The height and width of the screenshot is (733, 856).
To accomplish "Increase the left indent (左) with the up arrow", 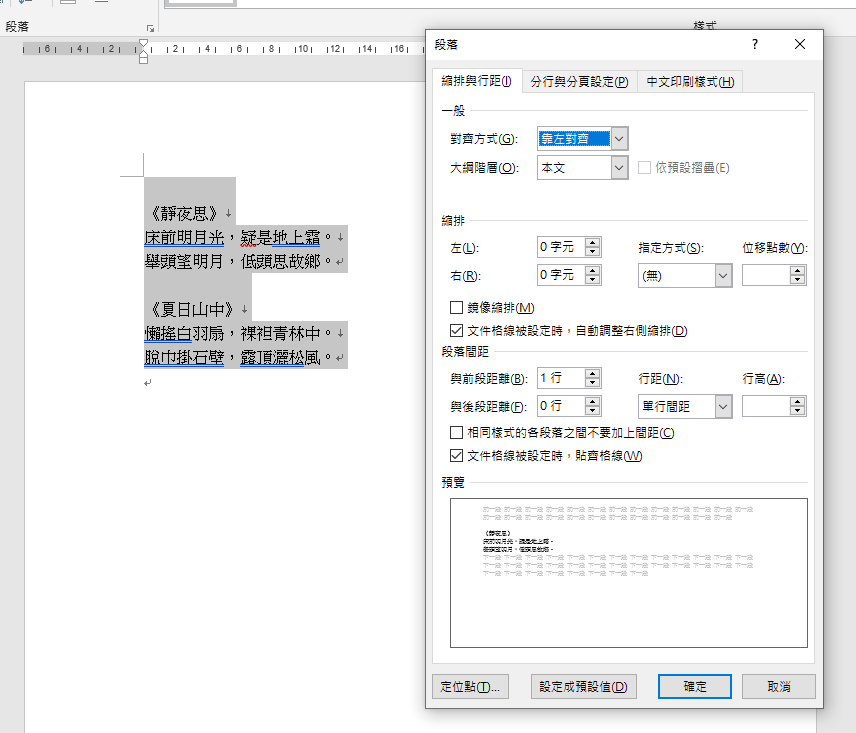I will [593, 243].
